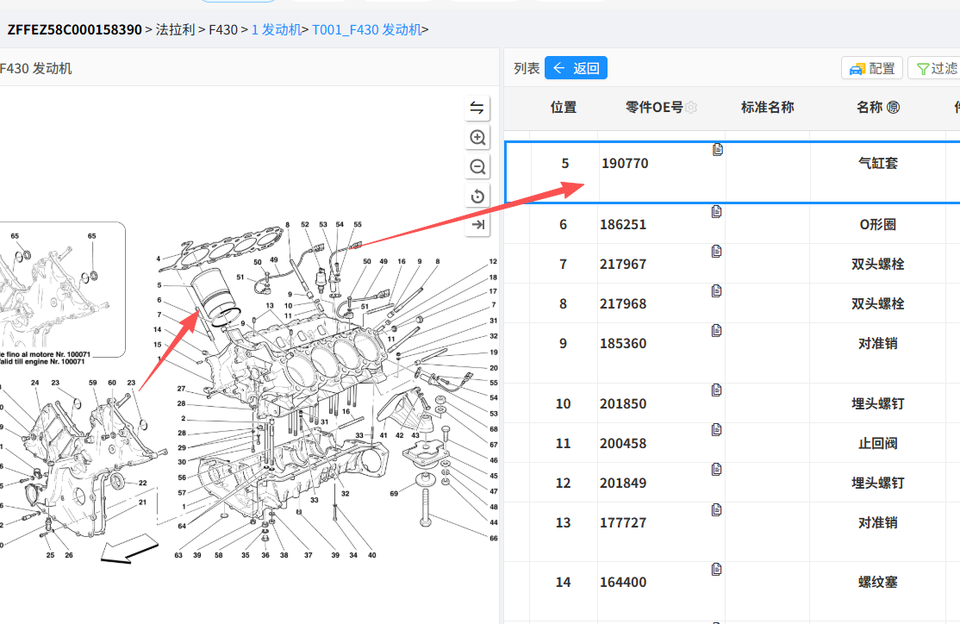The width and height of the screenshot is (960, 624).
Task: Open note icon for part 185360
Action: click(x=716, y=331)
